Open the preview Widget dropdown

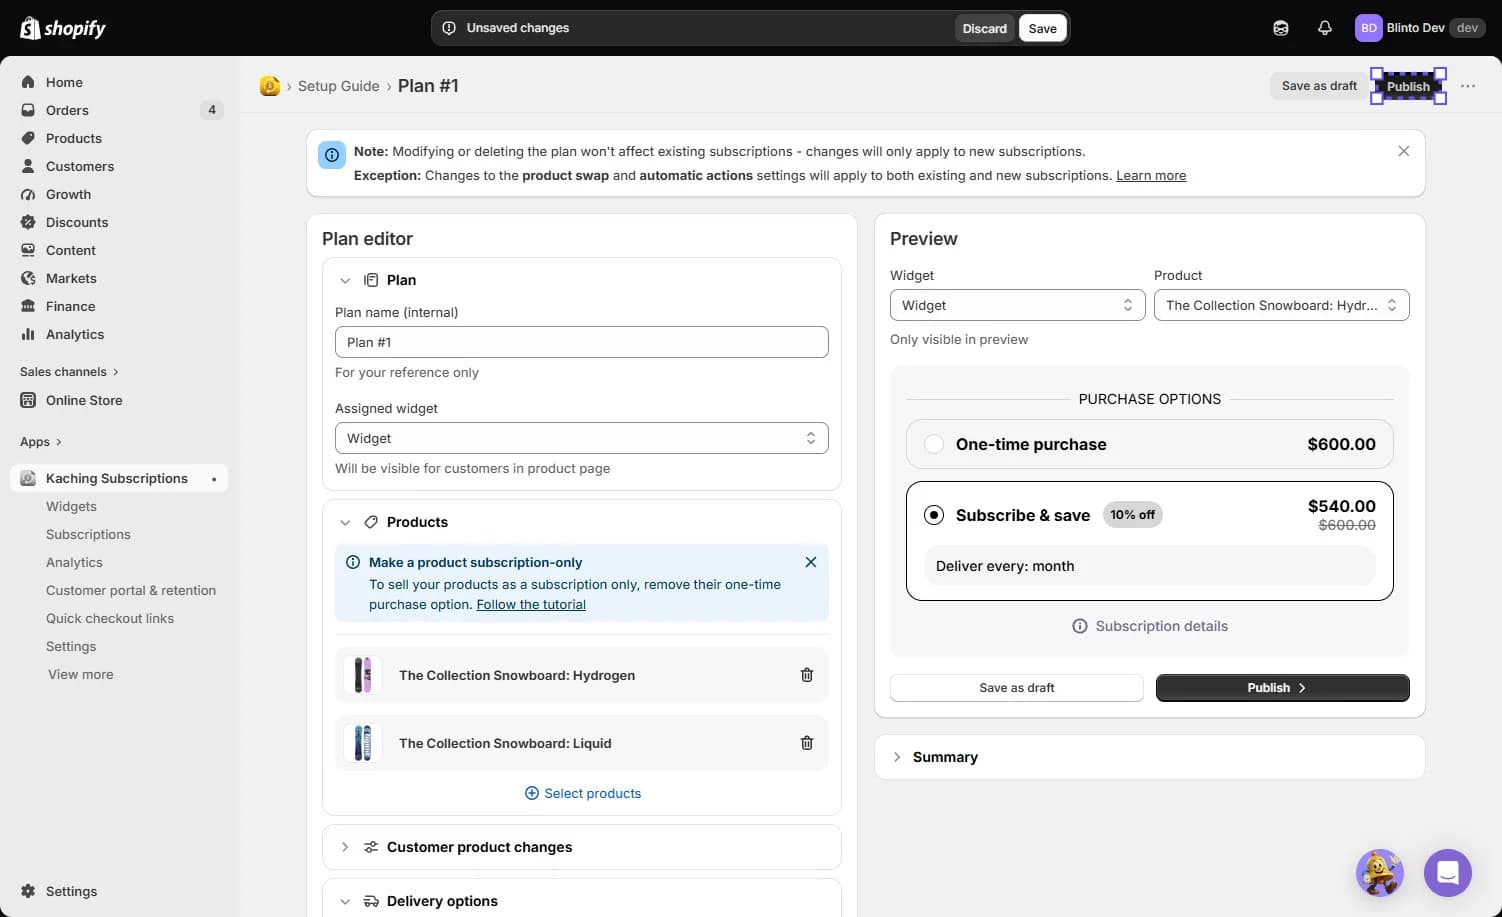click(1018, 305)
